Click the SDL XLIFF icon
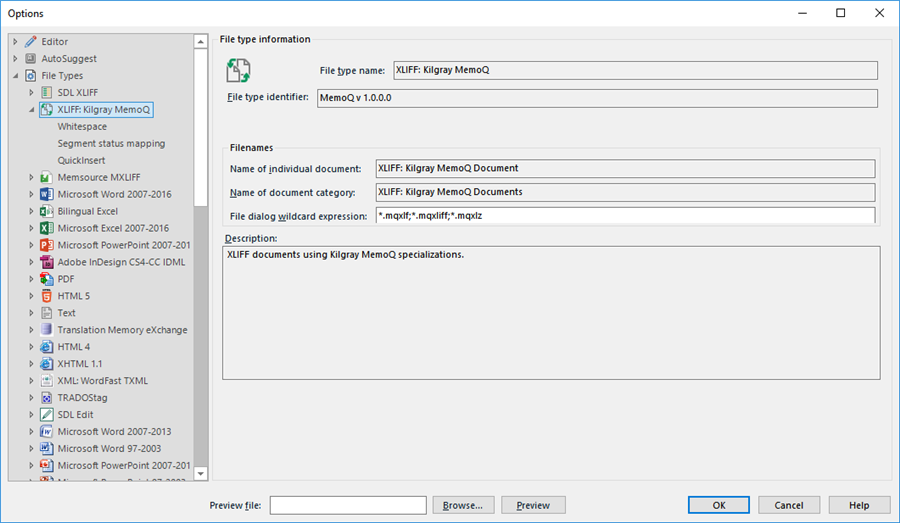900x523 pixels. (46, 92)
